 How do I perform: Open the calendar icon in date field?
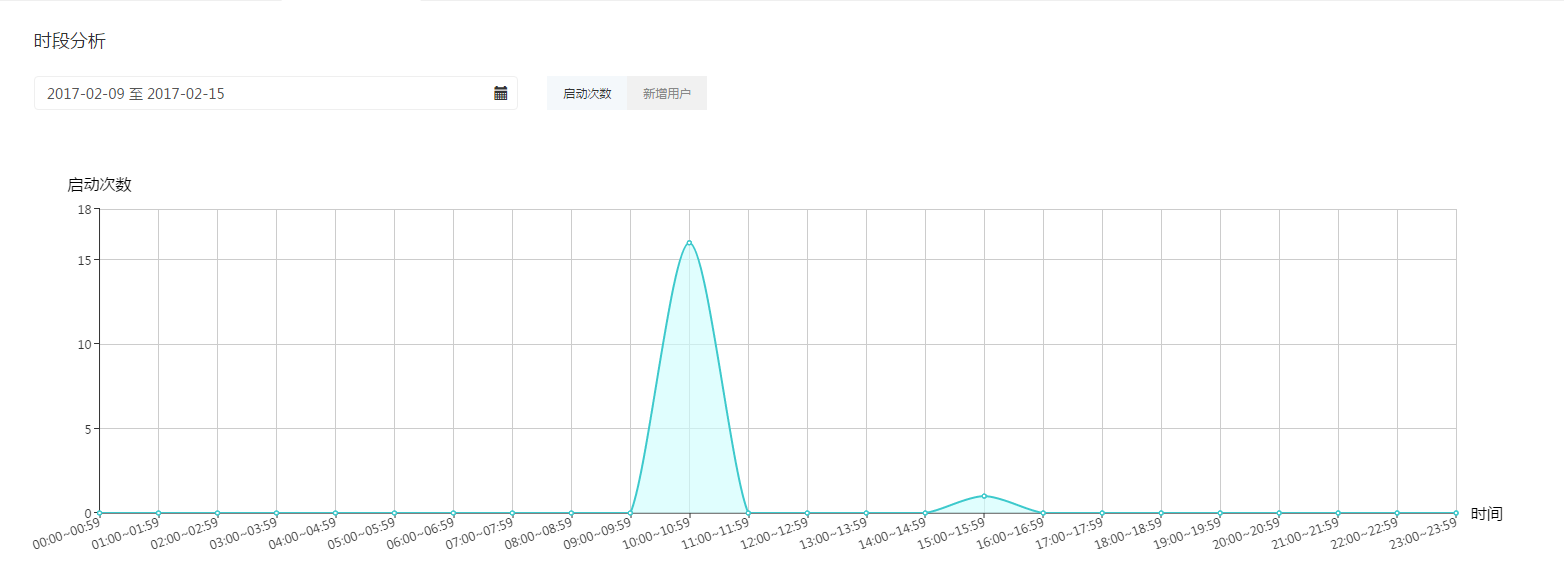point(501,93)
